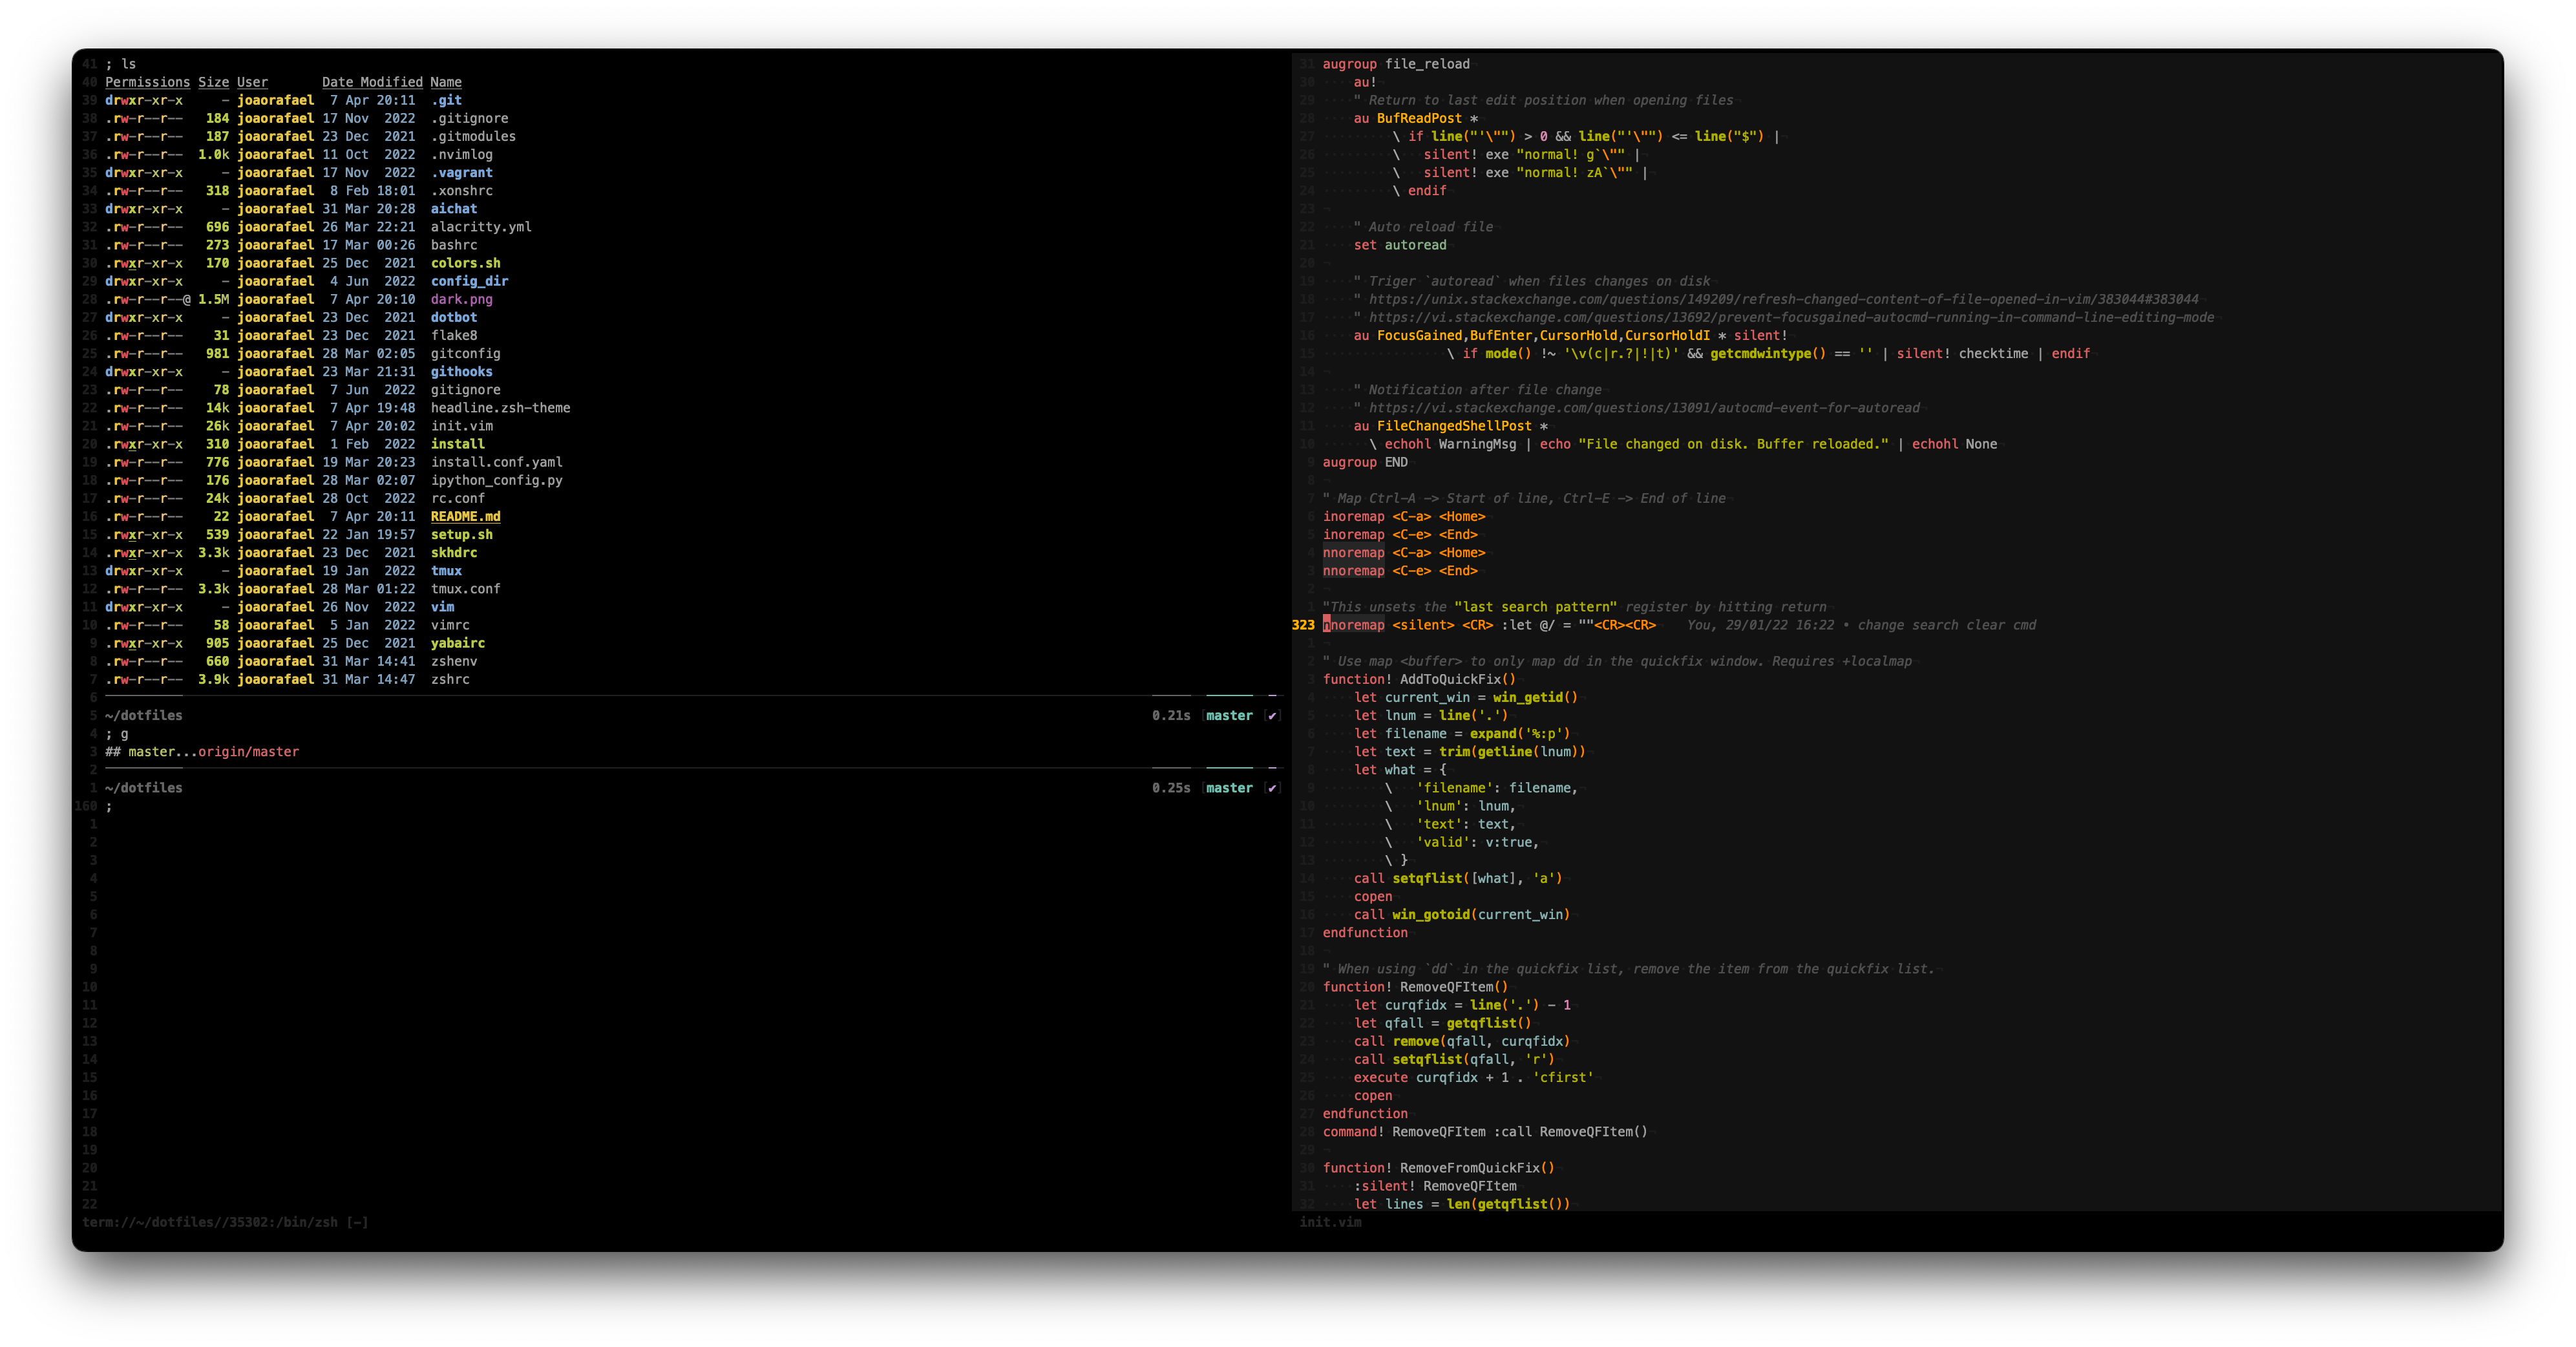
Task: Open the autocmd-event-for-autoread stackexchange URL
Action: pos(1644,408)
